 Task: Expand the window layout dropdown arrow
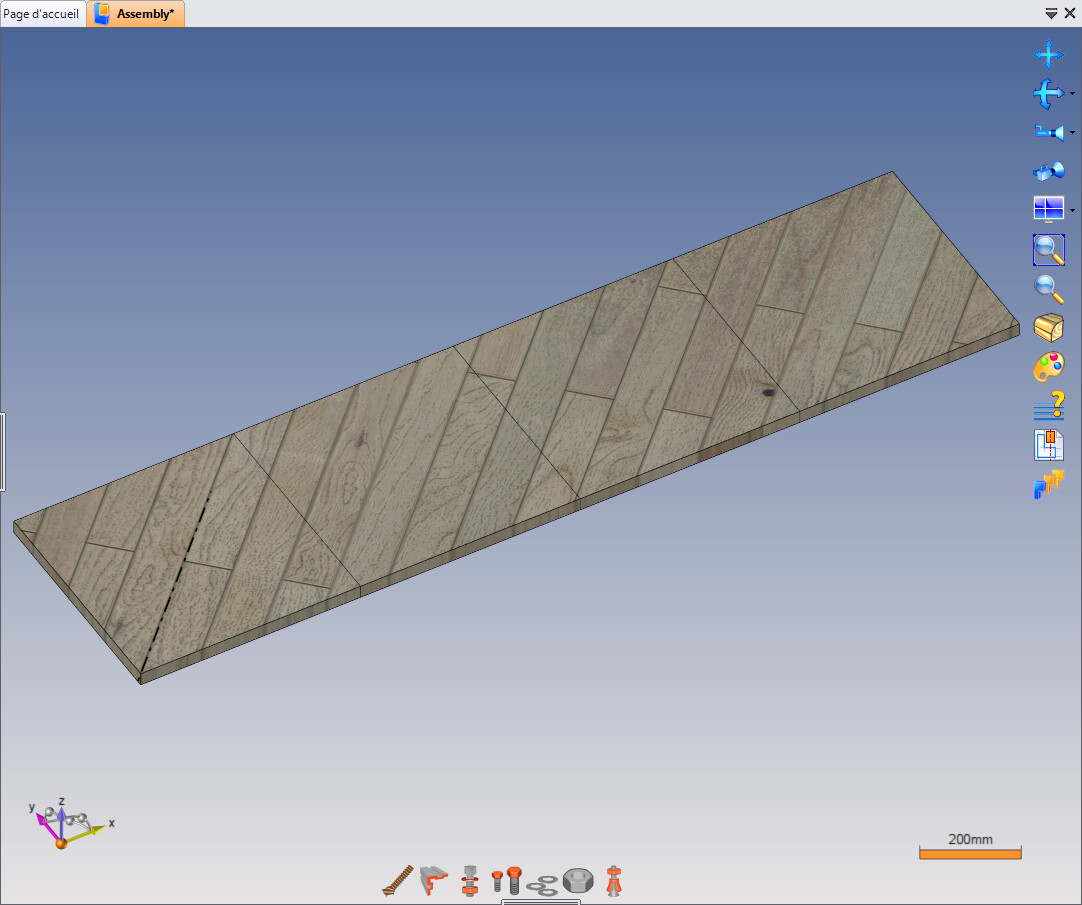tap(1072, 210)
